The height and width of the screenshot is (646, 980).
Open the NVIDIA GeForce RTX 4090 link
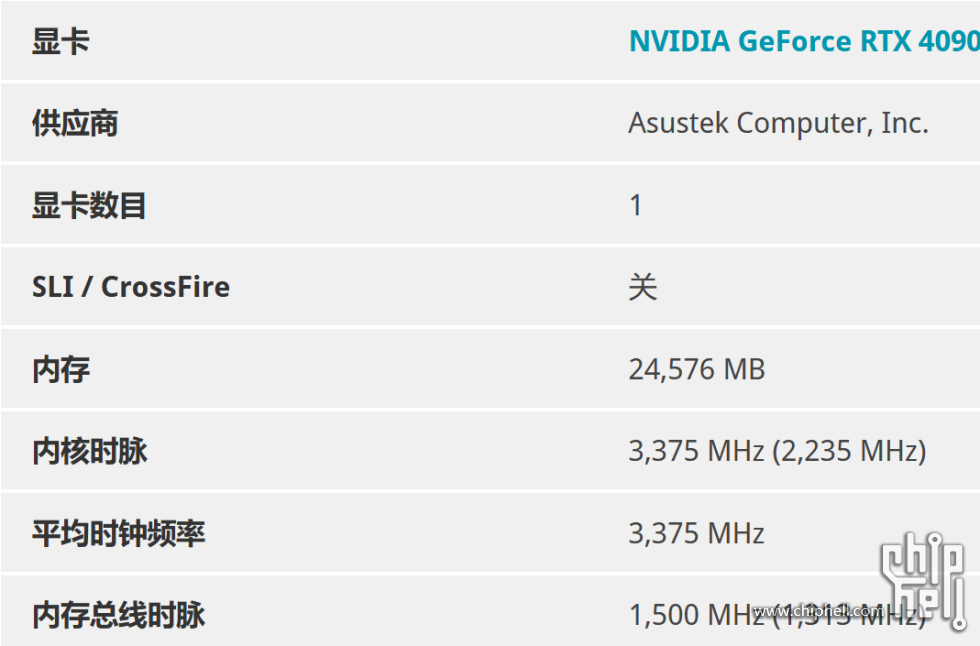tap(804, 41)
